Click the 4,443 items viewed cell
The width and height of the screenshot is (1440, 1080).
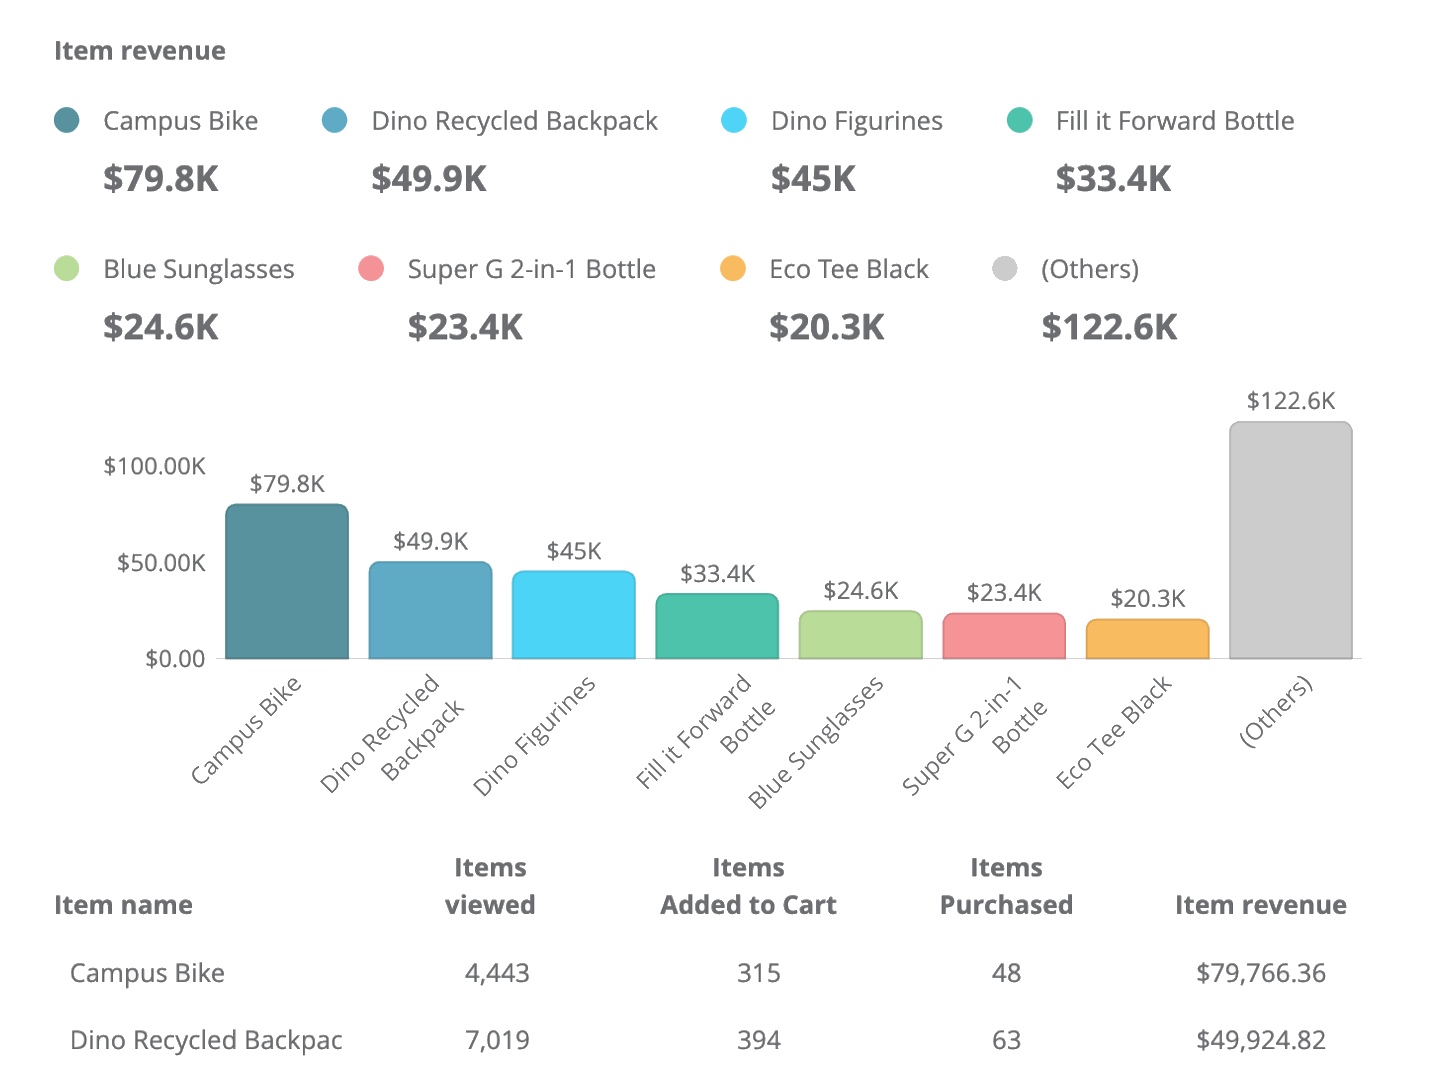point(497,973)
